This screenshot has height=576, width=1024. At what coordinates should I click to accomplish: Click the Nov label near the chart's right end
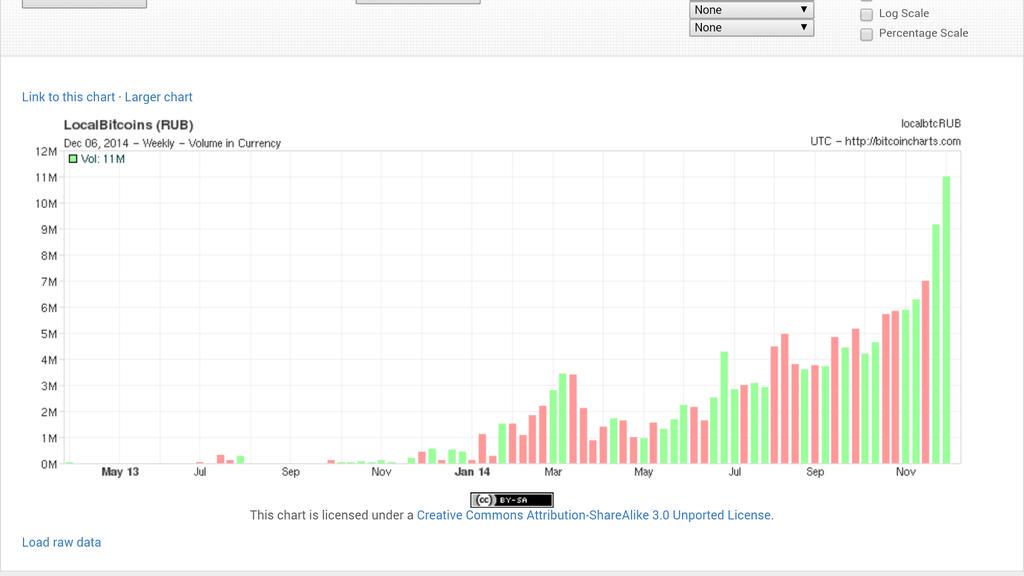pyautogui.click(x=906, y=472)
